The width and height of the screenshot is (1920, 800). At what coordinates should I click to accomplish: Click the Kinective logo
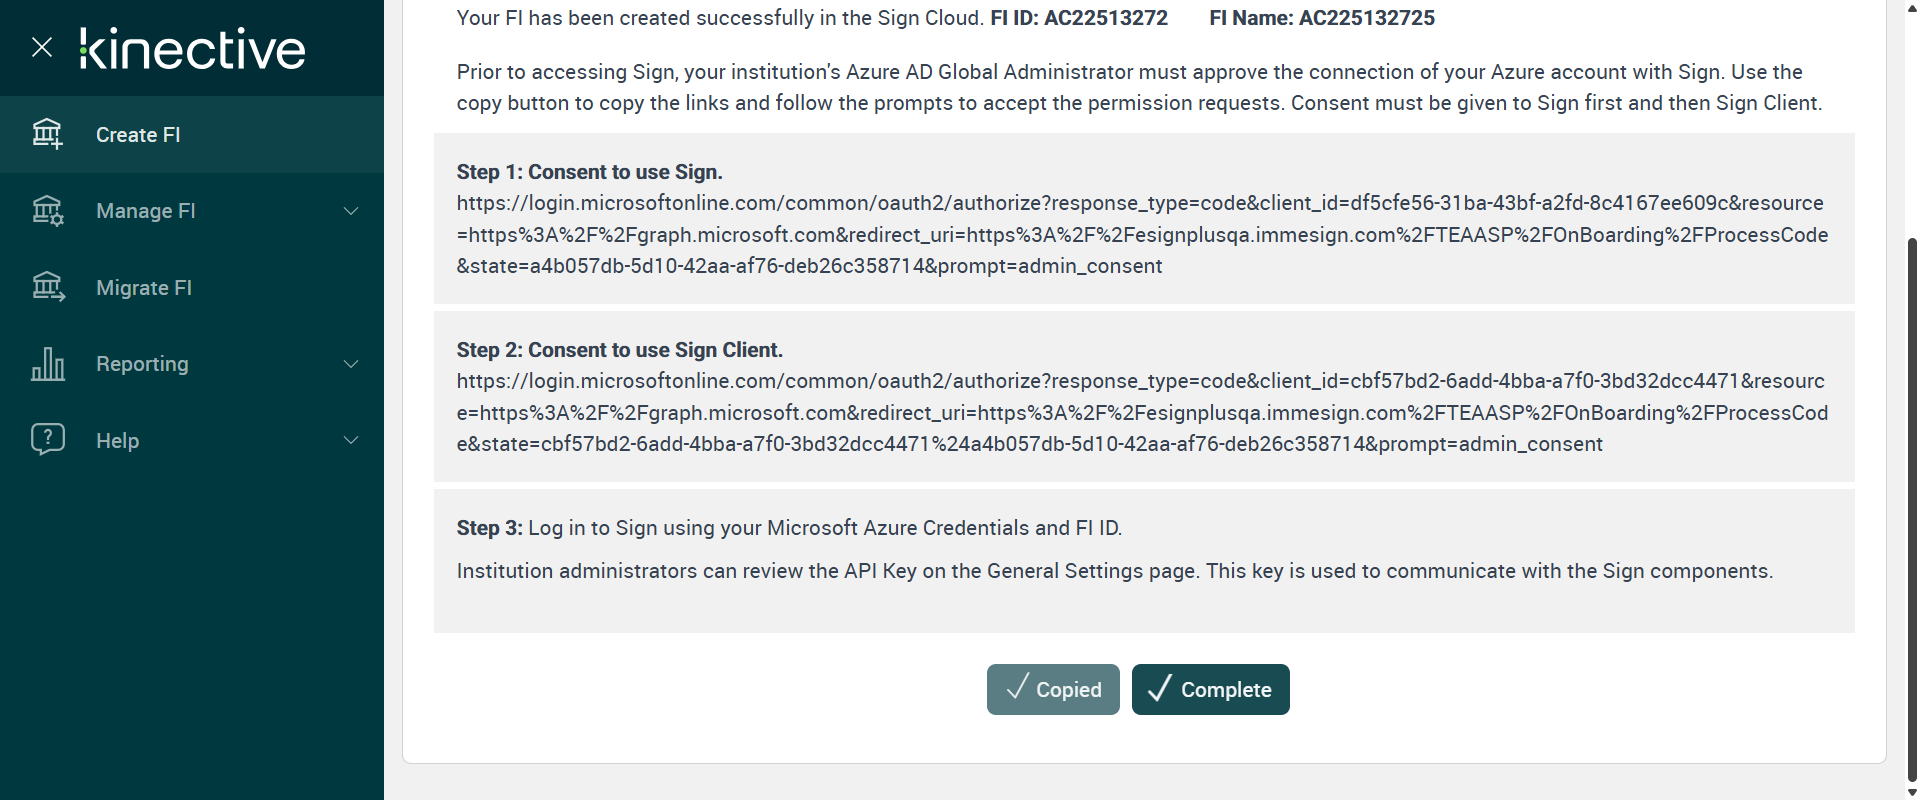click(x=192, y=48)
